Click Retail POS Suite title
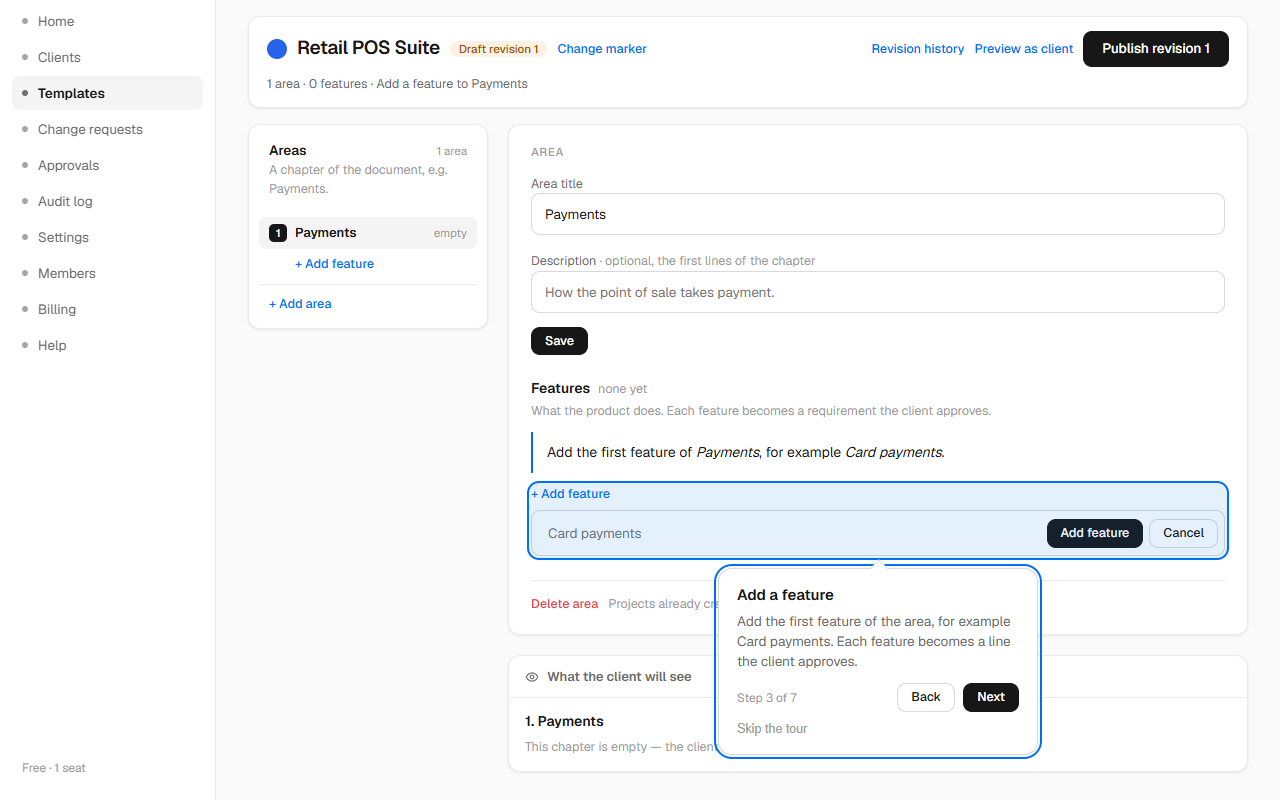This screenshot has height=800, width=1280. [368, 48]
